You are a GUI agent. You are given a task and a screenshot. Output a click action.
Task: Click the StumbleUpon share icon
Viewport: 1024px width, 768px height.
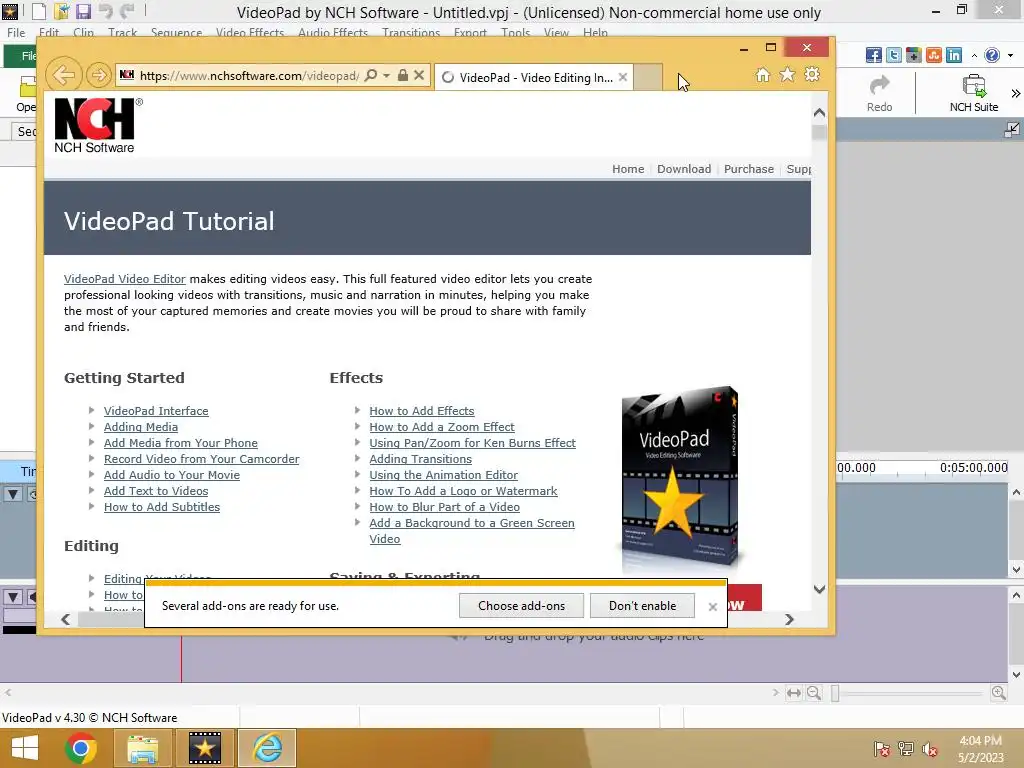(934, 55)
